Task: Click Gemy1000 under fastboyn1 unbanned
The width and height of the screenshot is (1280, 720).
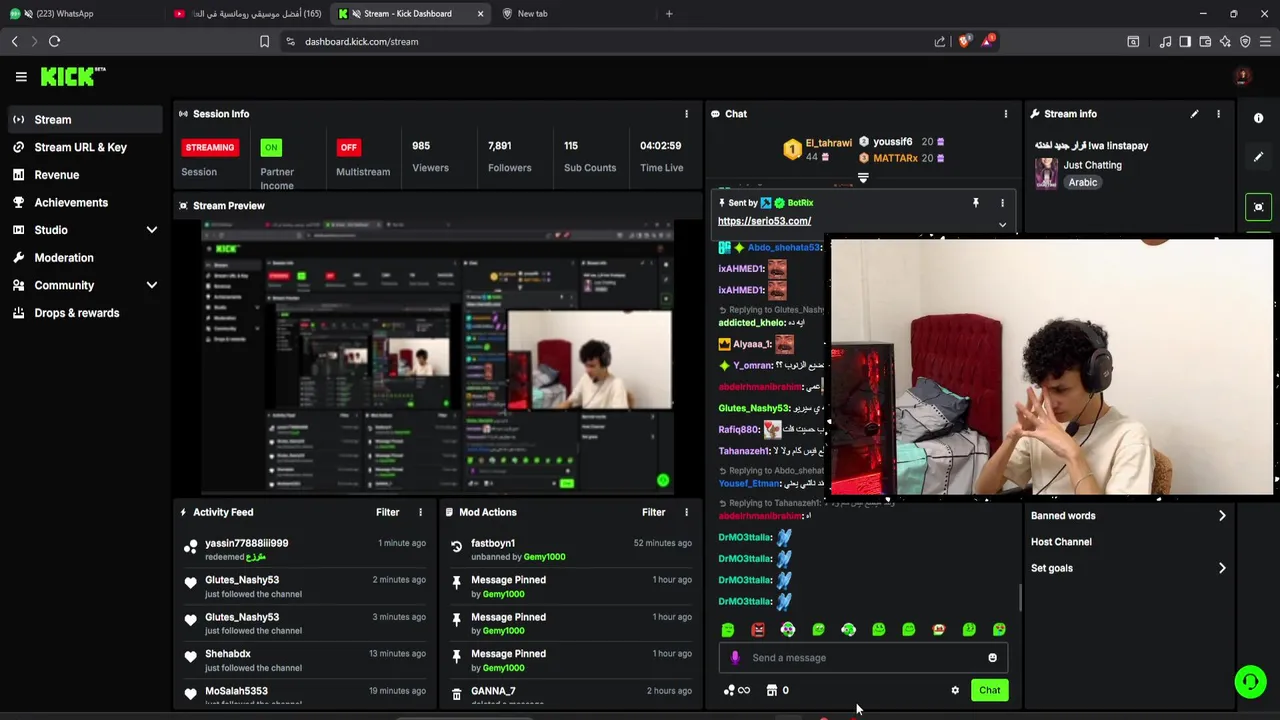Action: (544, 557)
